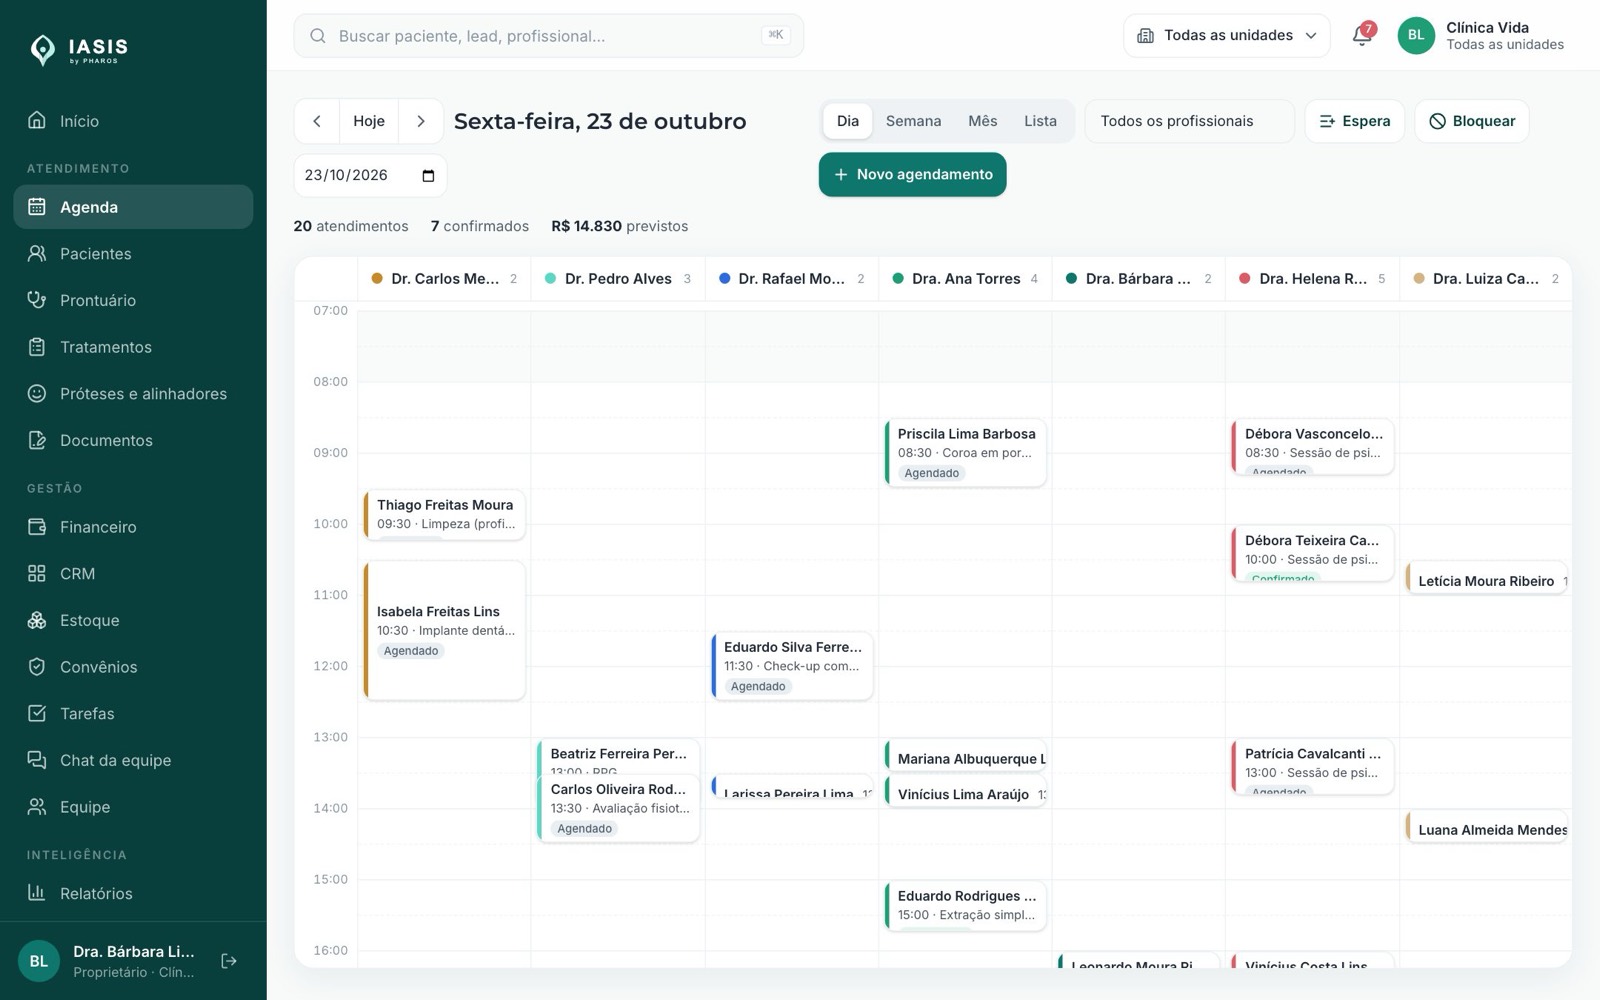Open the calendar picker icon in date field

(x=428, y=176)
